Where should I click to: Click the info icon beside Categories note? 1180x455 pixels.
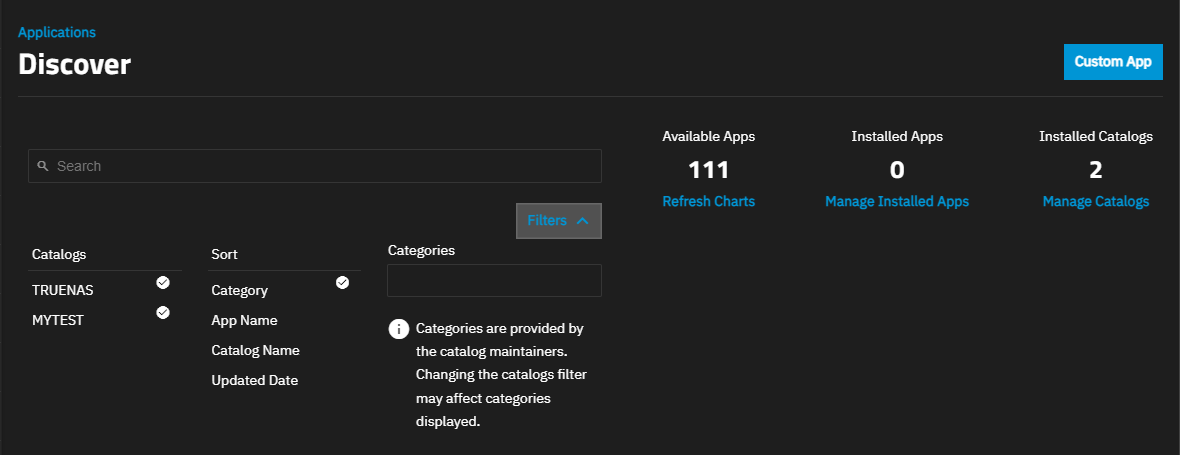pyautogui.click(x=398, y=329)
